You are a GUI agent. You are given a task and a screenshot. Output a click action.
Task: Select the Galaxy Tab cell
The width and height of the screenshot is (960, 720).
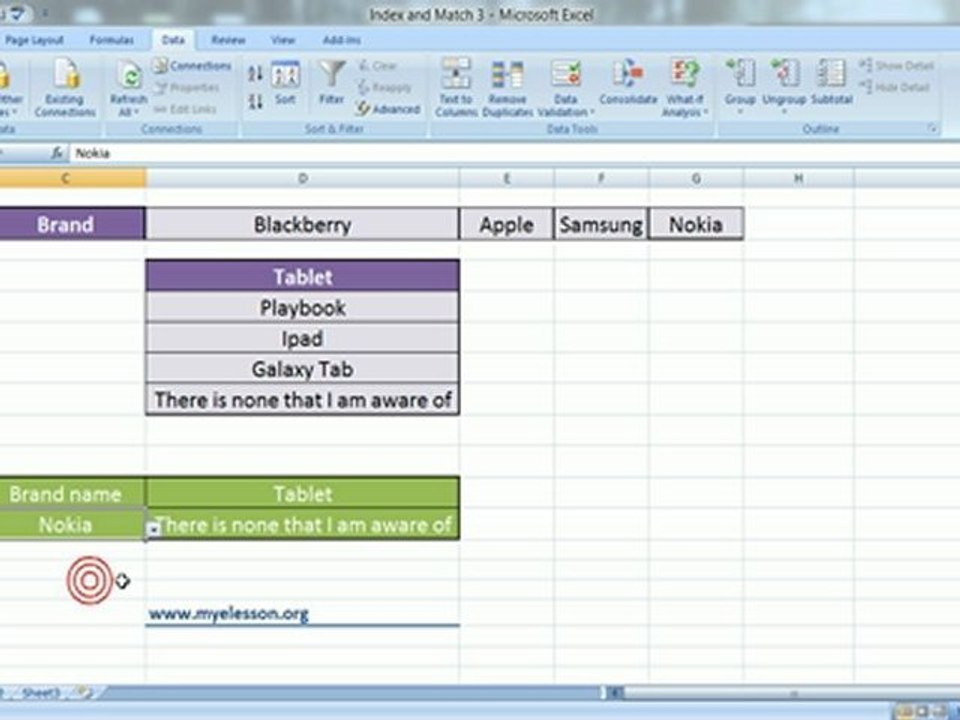tap(302, 369)
